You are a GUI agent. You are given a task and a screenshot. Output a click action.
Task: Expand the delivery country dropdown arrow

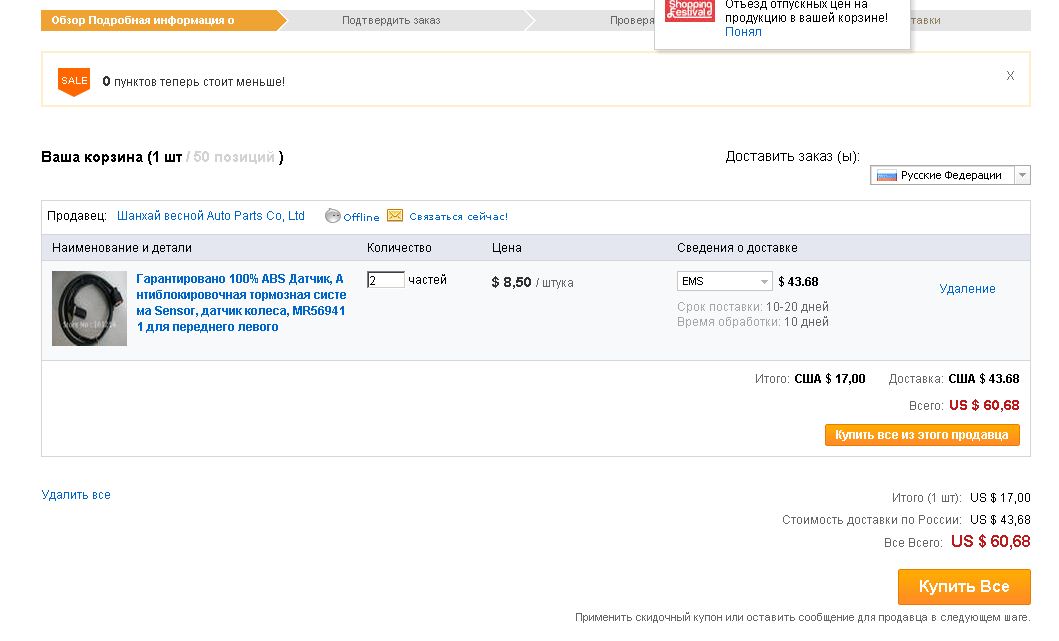click(1022, 175)
